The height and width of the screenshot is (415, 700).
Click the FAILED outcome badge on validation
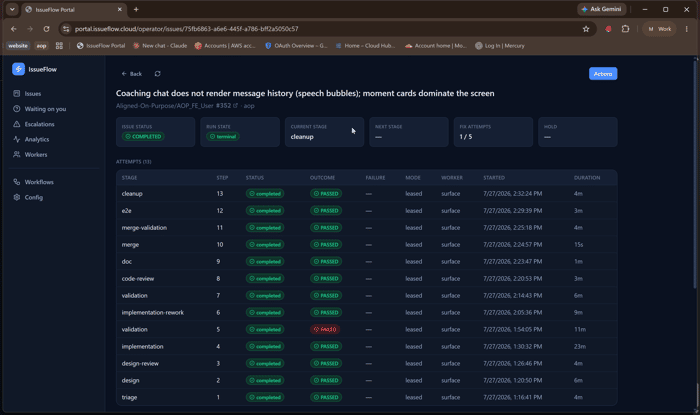[x=325, y=329]
